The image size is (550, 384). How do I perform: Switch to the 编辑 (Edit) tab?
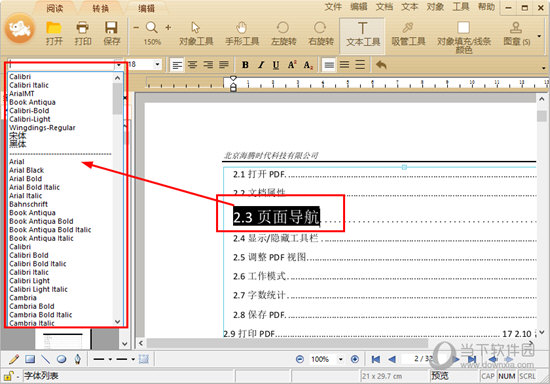[146, 8]
